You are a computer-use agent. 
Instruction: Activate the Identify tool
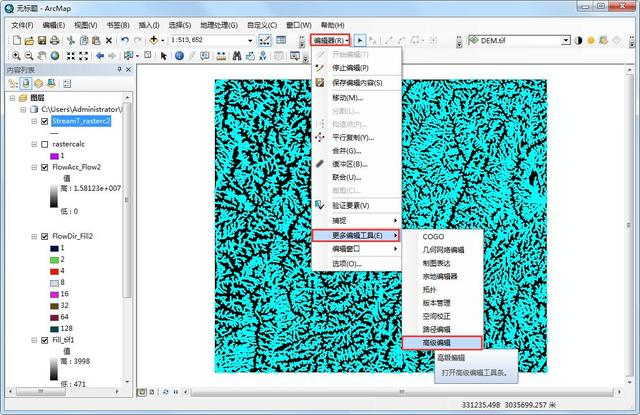tap(179, 56)
